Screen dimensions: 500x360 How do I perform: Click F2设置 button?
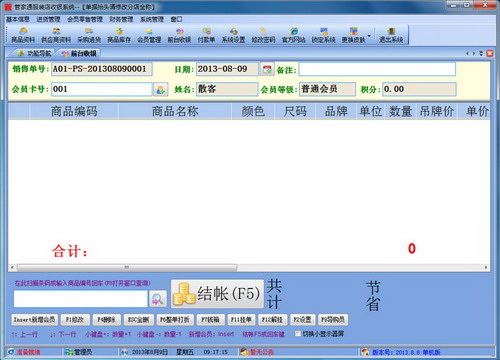point(302,320)
